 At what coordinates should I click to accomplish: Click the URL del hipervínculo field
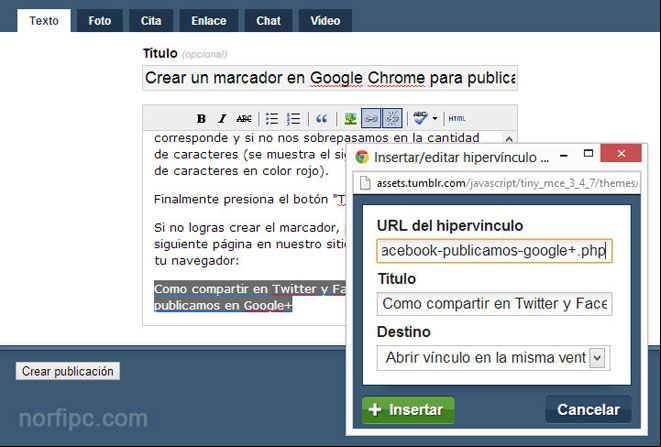494,251
